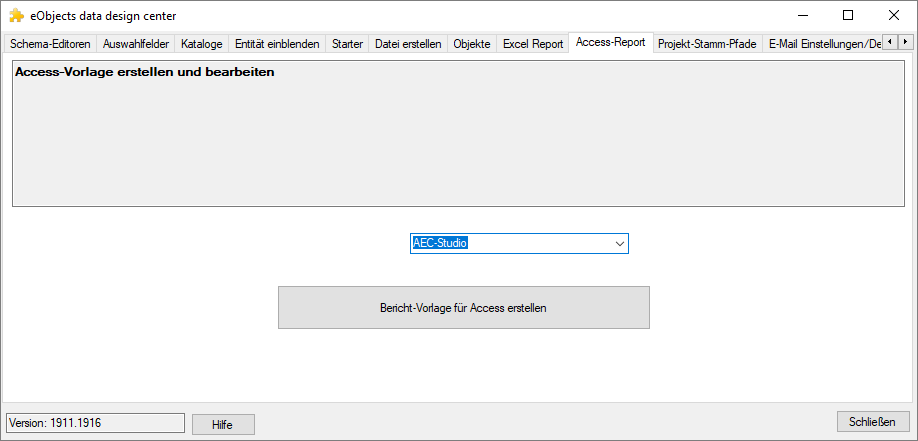Go to the Entität einblenden tab
Image resolution: width=918 pixels, height=441 pixels.
pyautogui.click(x=277, y=44)
